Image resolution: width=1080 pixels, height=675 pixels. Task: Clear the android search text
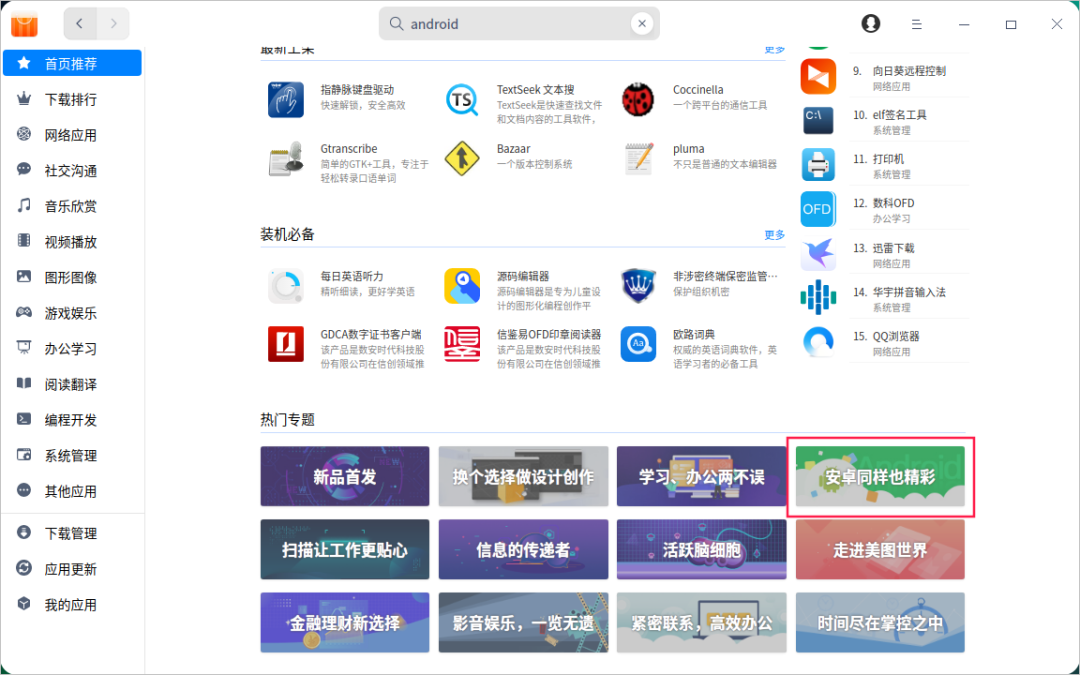pos(641,24)
